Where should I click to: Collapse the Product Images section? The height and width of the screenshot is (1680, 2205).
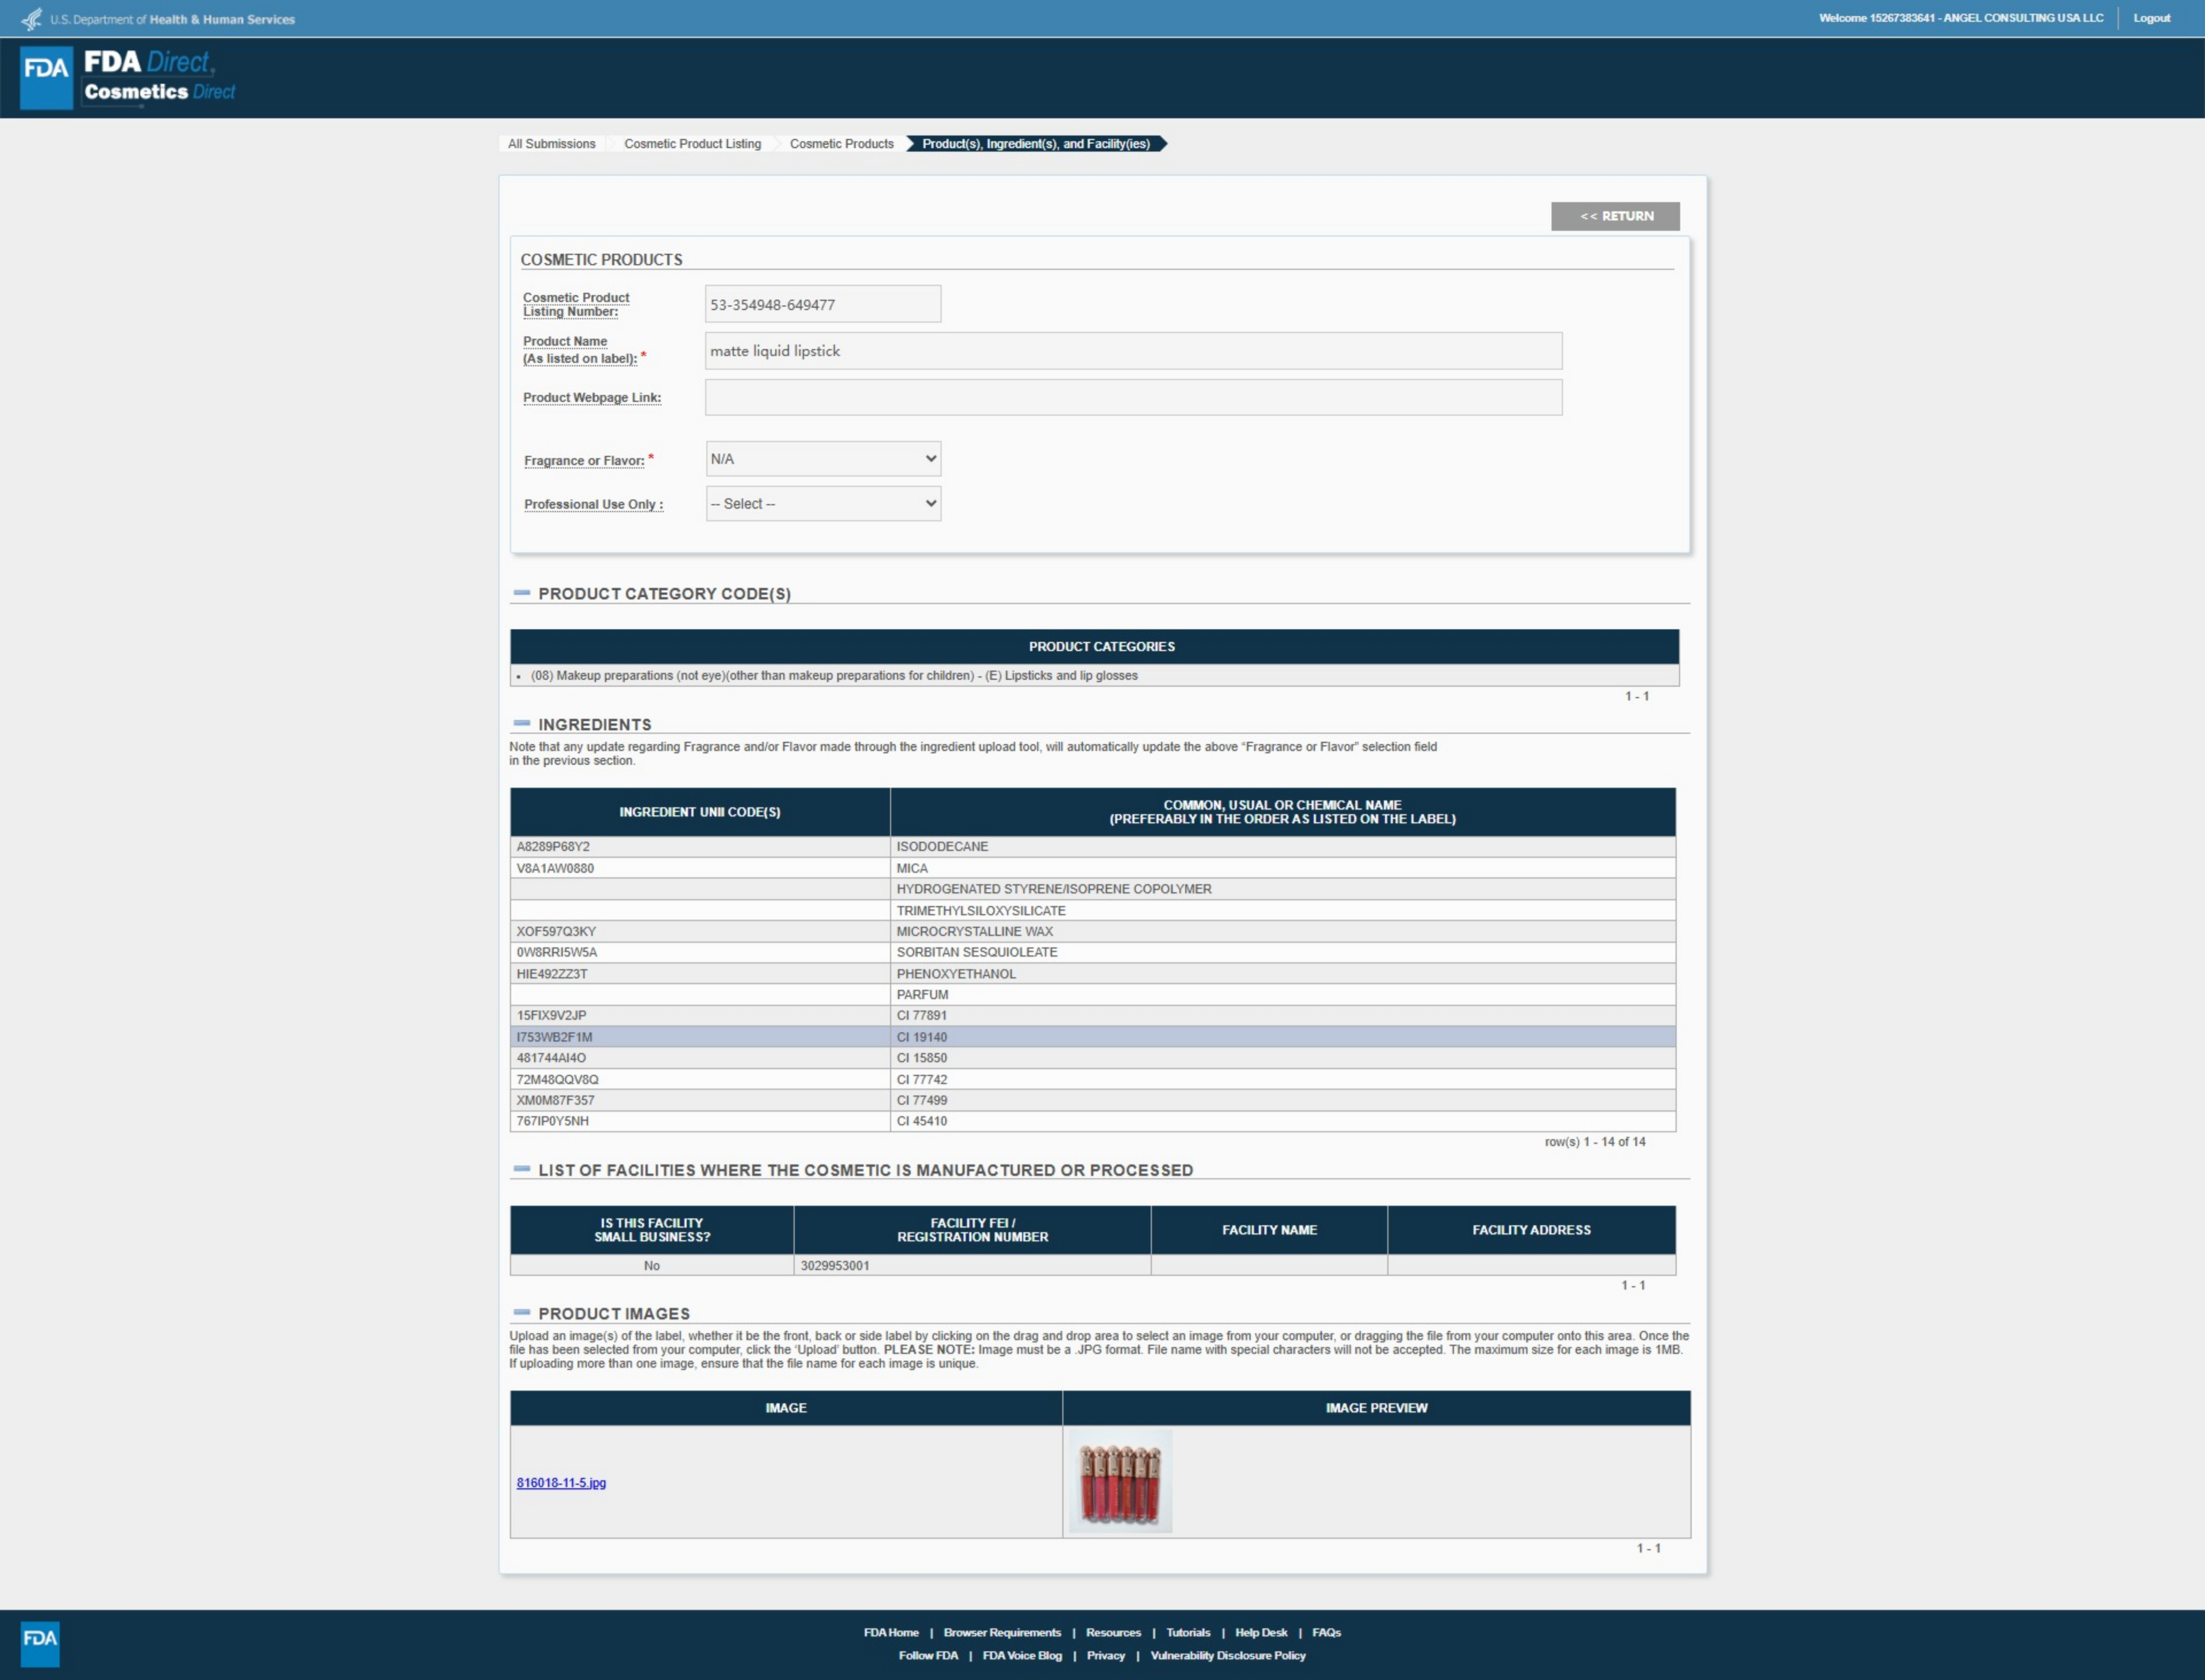522,1312
